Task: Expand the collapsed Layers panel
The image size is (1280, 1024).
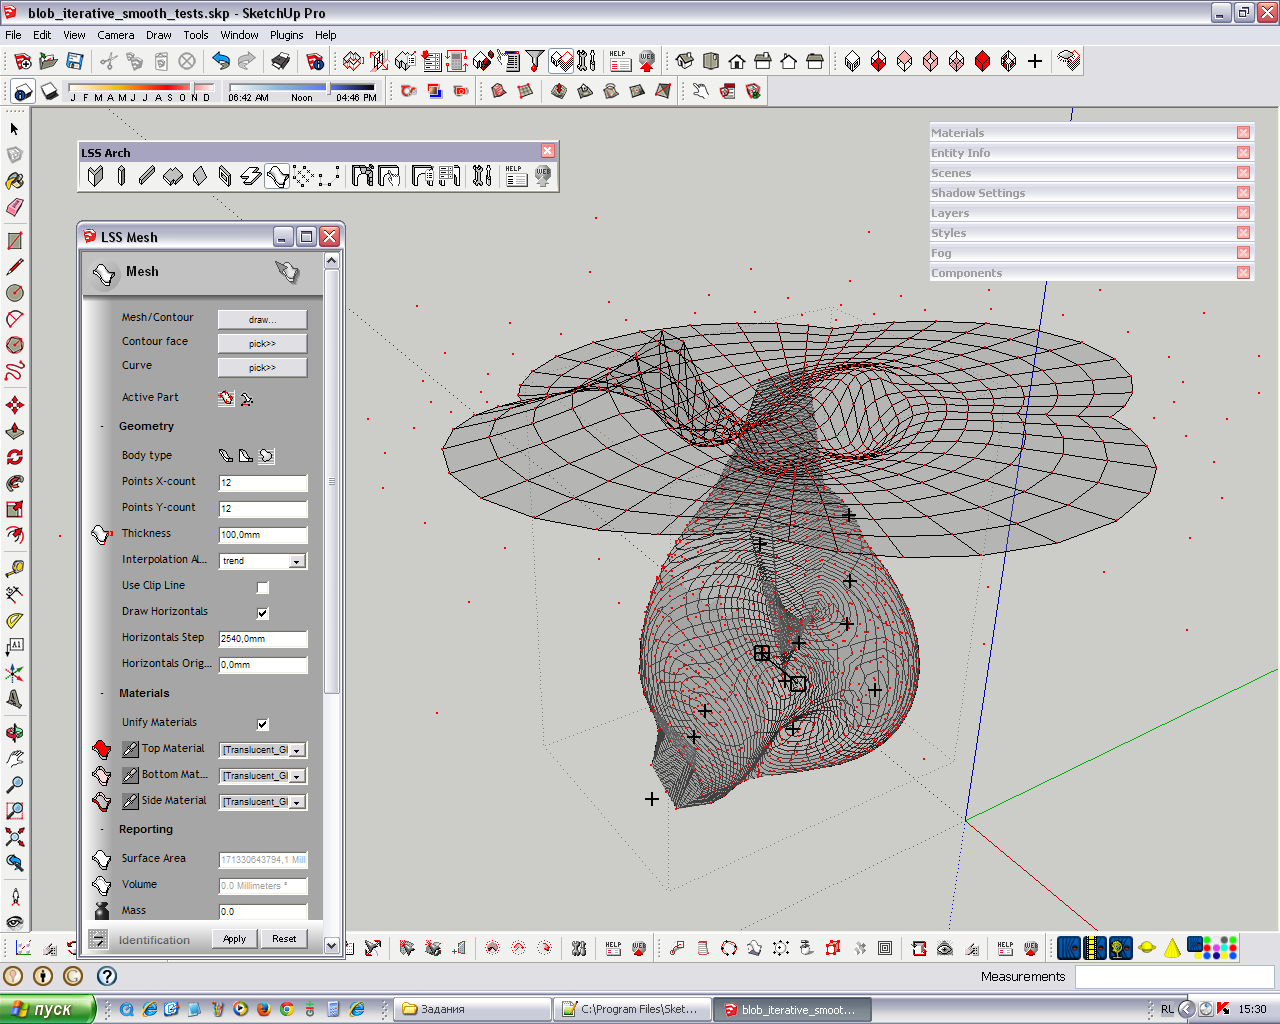Action: point(1091,213)
